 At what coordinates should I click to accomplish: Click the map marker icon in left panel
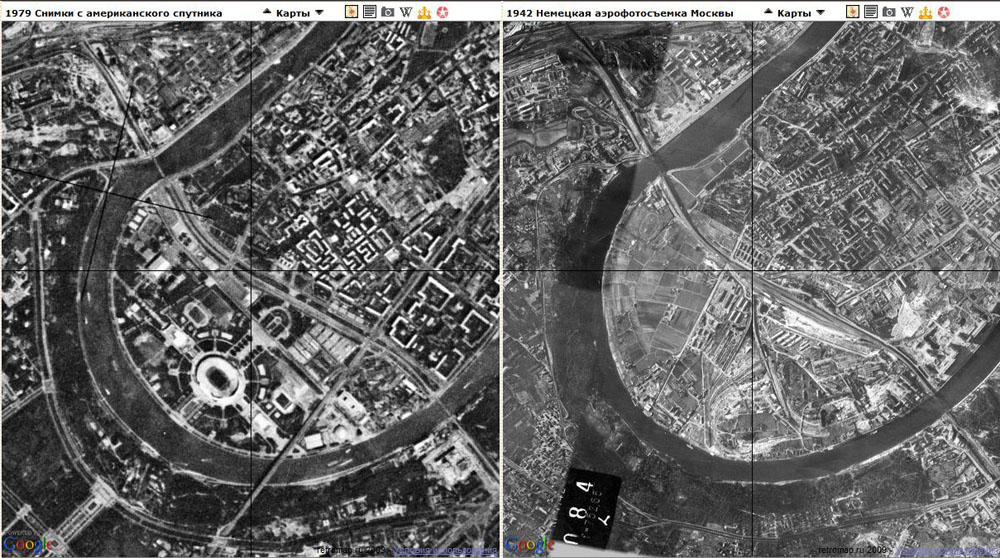(x=351, y=12)
